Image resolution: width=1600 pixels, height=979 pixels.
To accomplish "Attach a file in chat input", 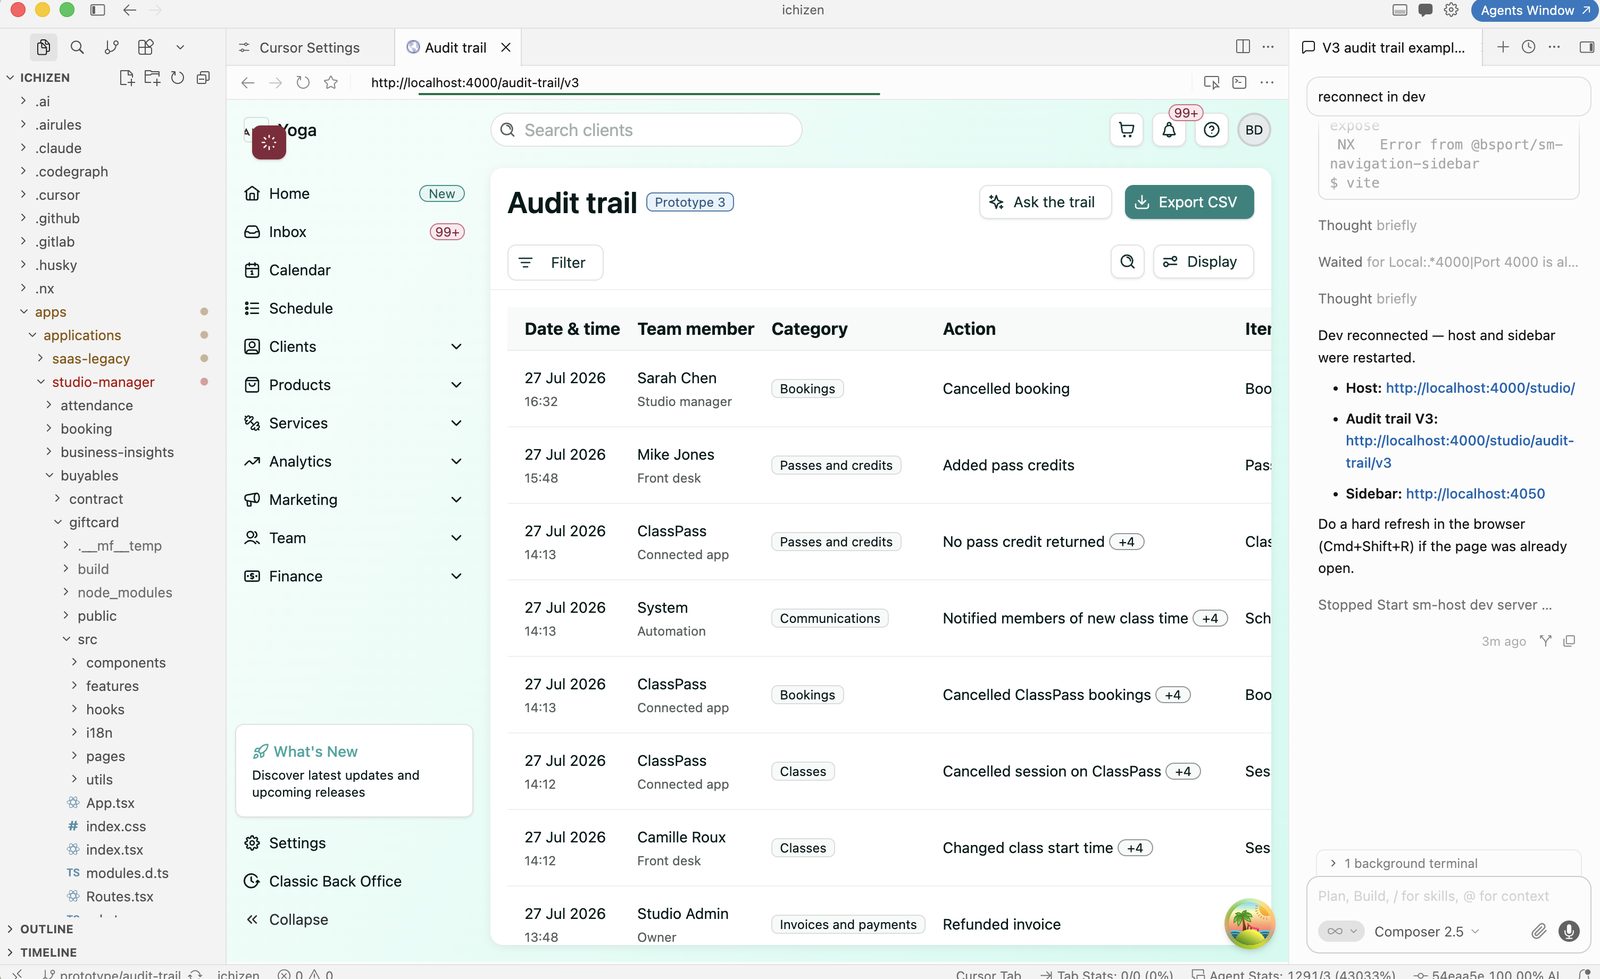I will (1538, 931).
